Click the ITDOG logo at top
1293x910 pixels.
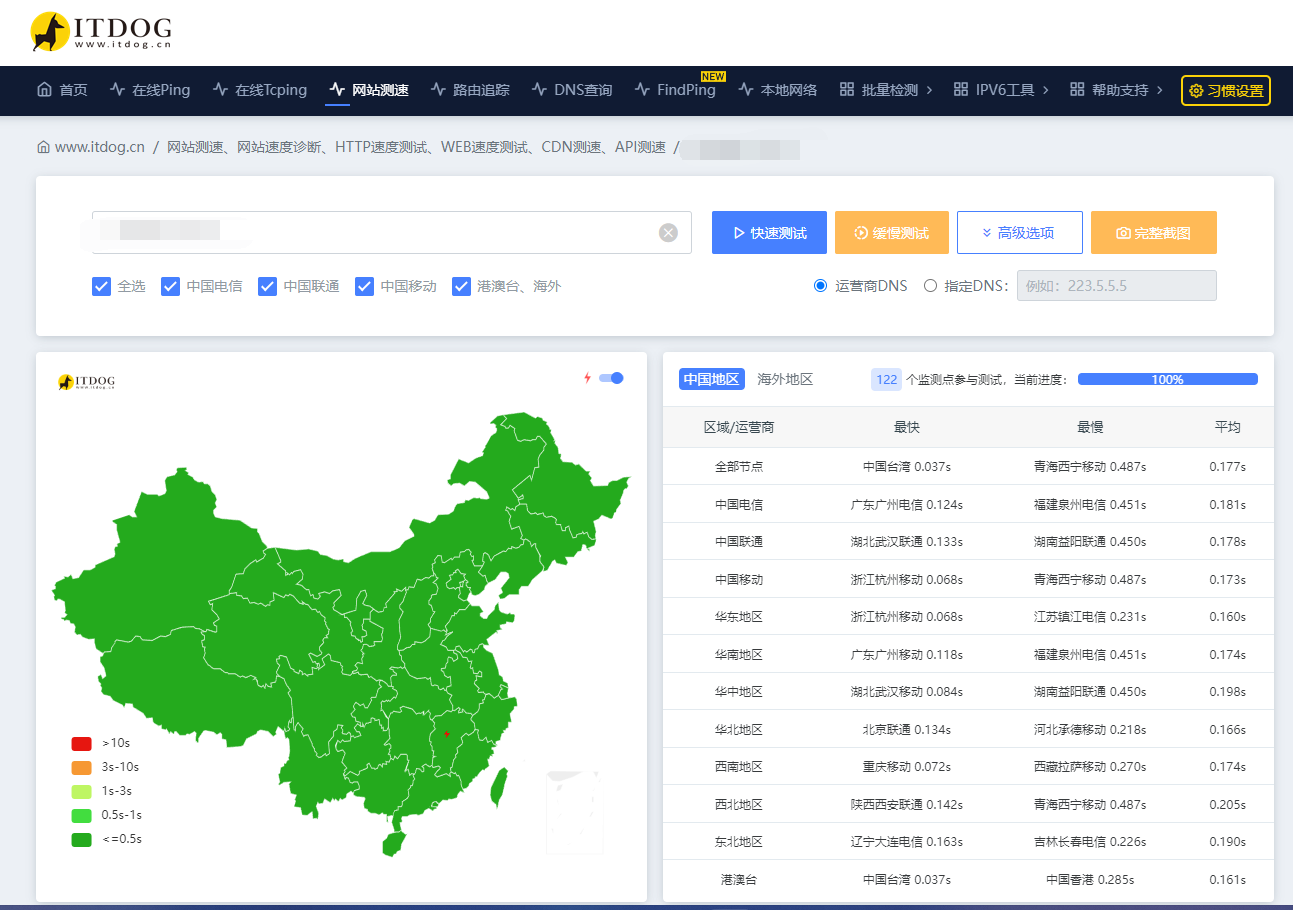tap(101, 32)
